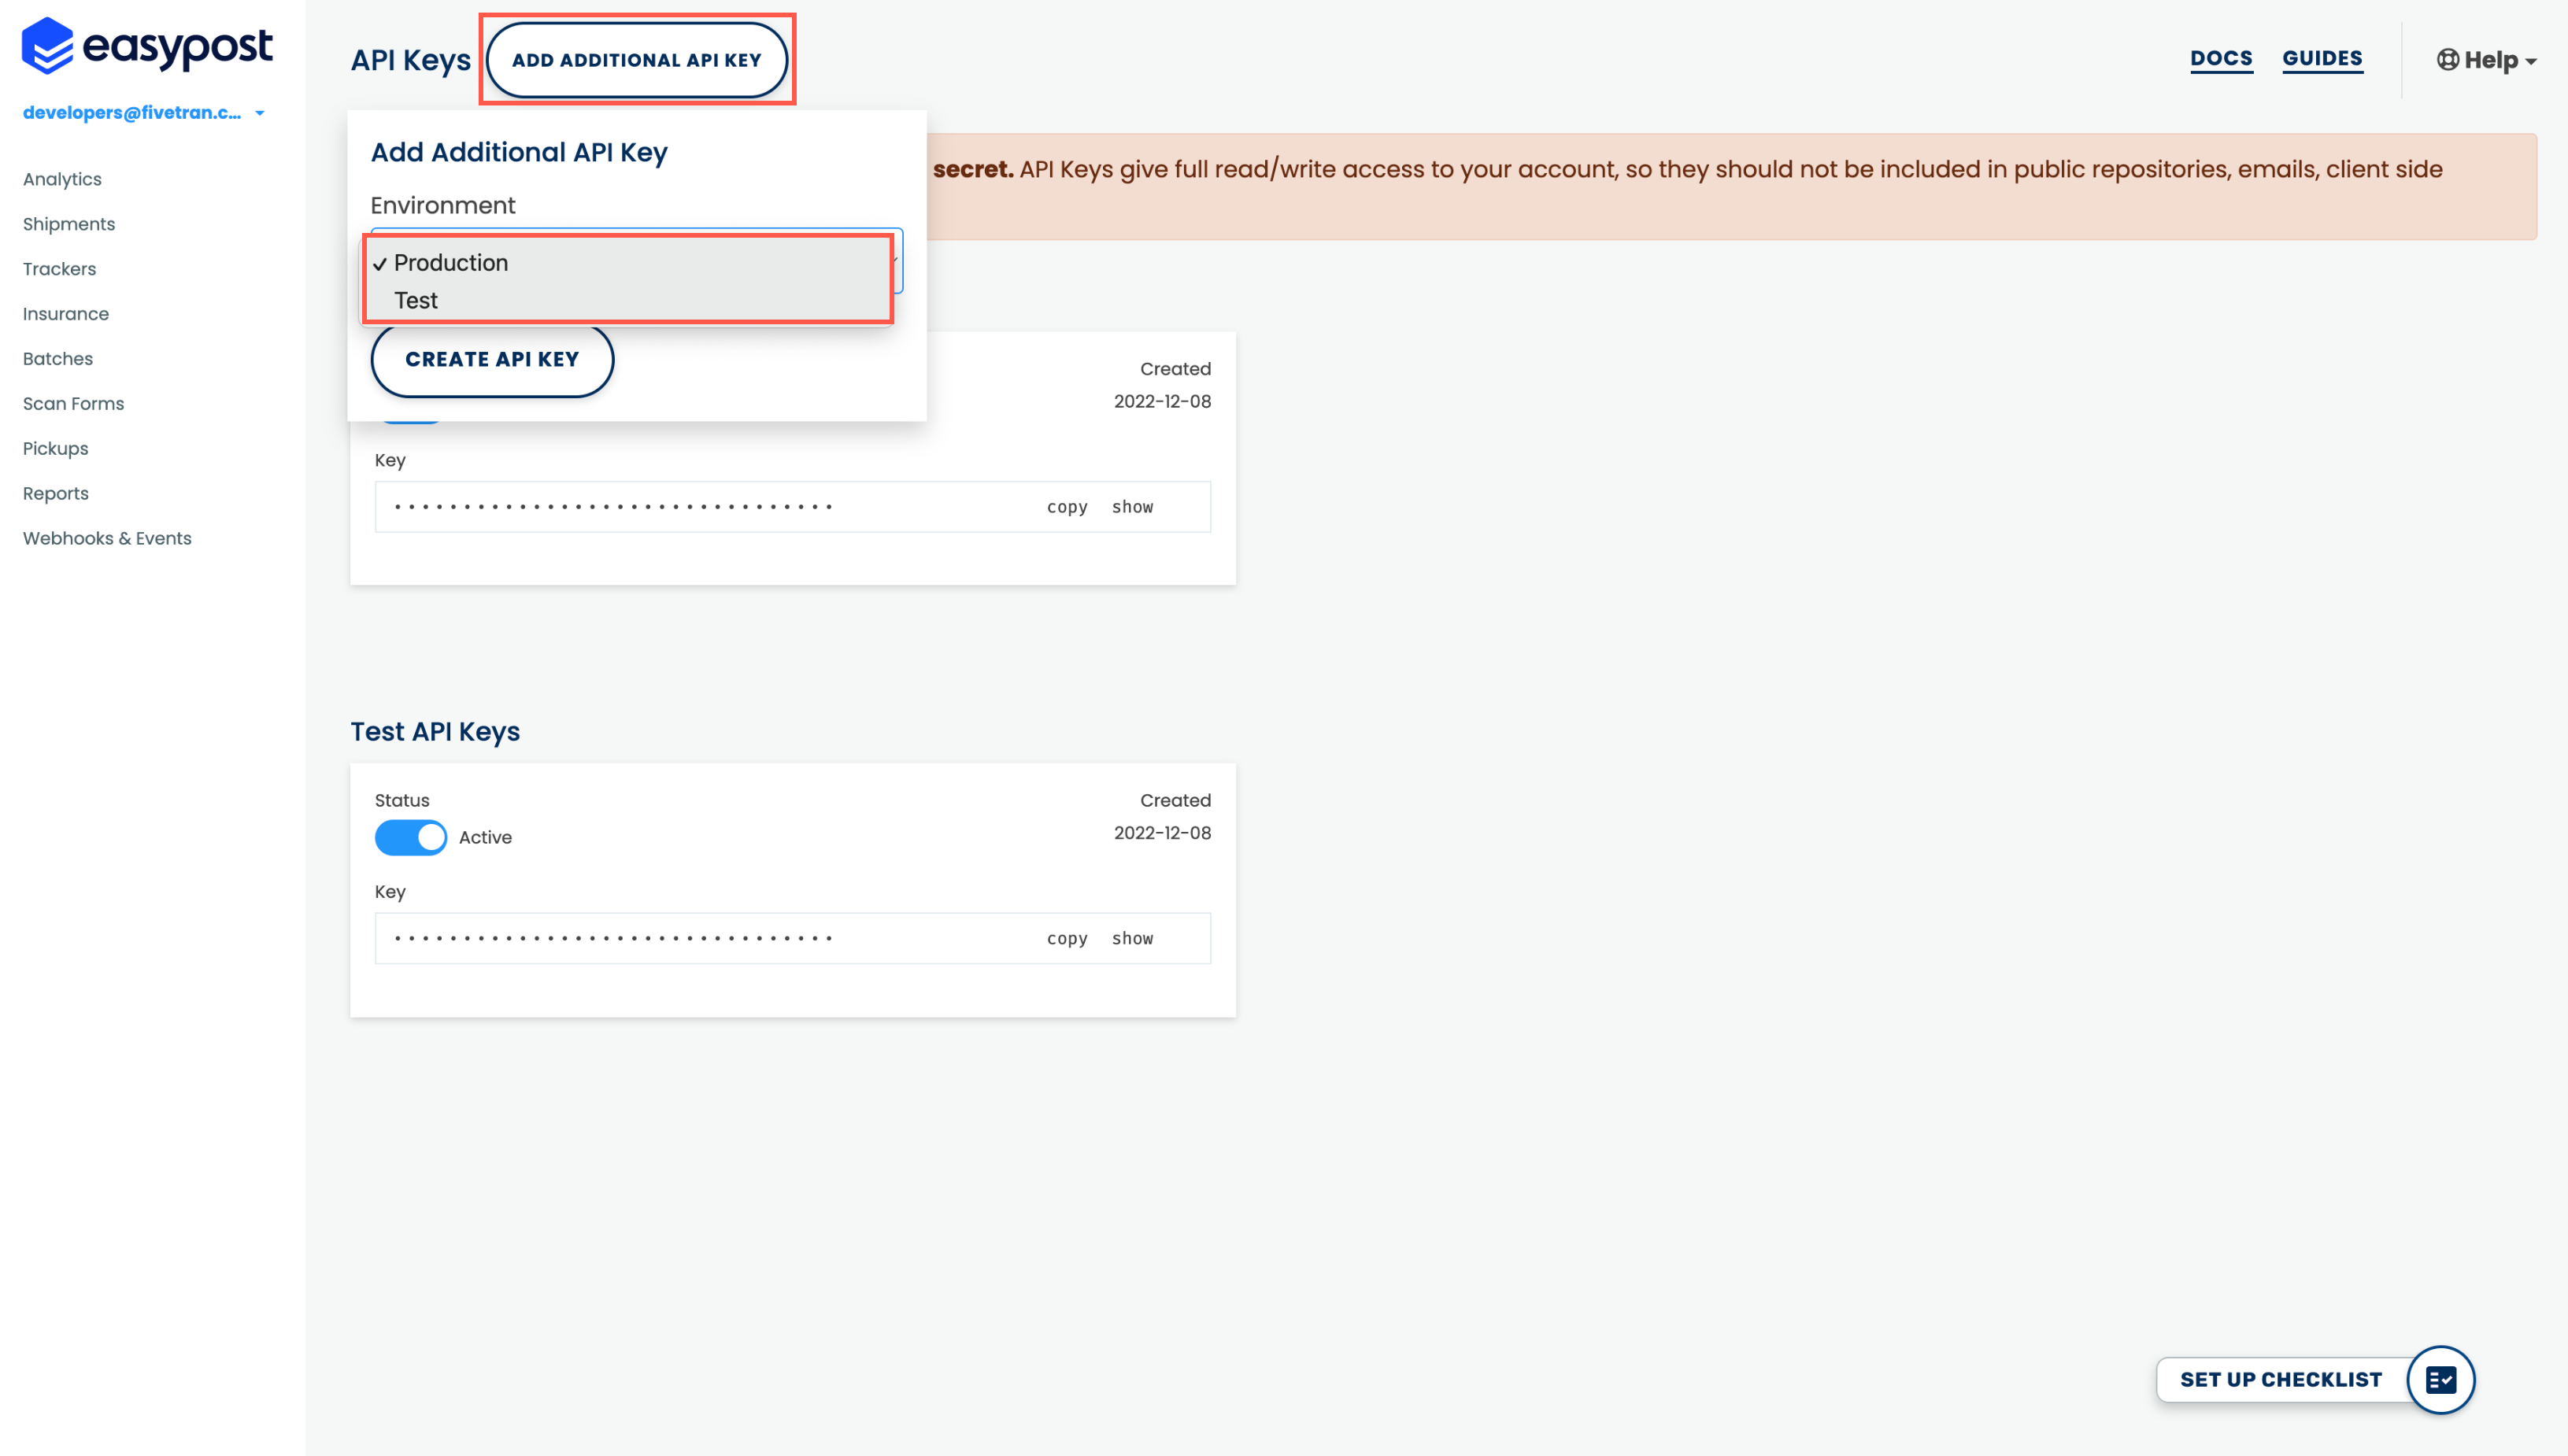Open the Trackers sidebar section
Image resolution: width=2568 pixels, height=1456 pixels.
[60, 268]
